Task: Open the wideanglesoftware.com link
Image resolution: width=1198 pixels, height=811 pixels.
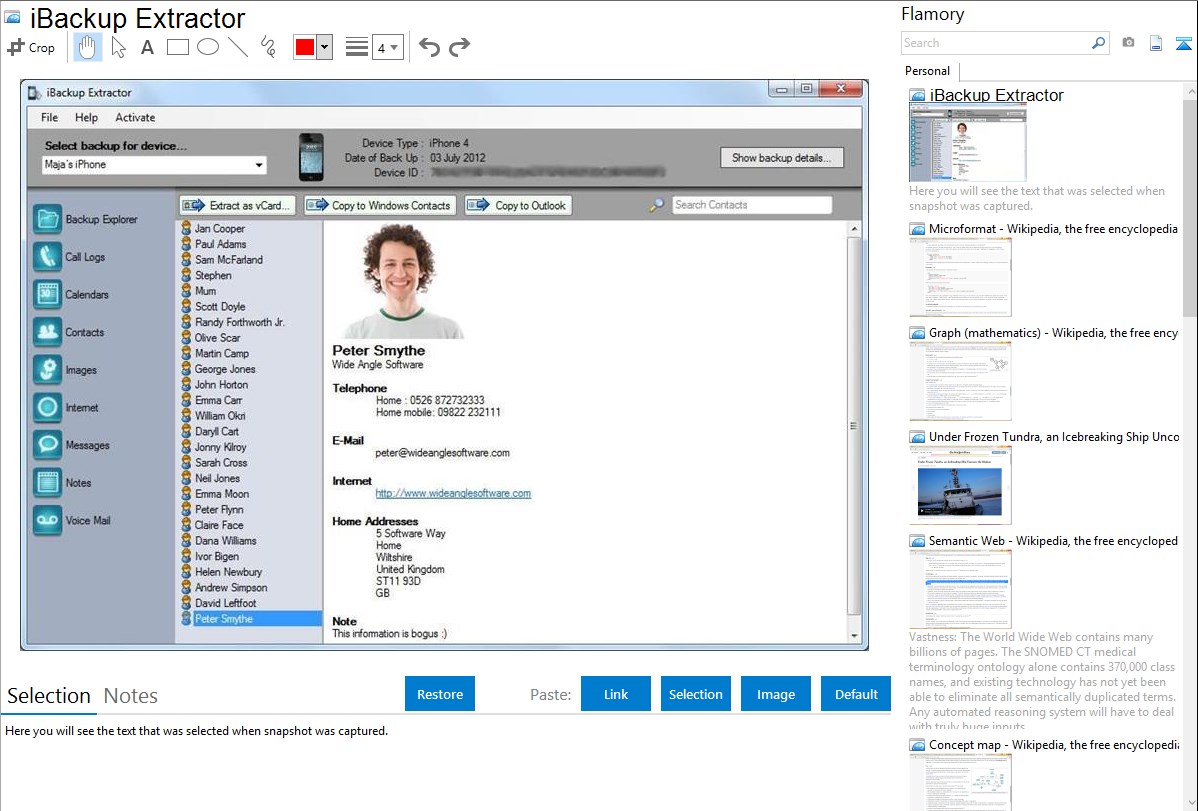Action: (453, 493)
